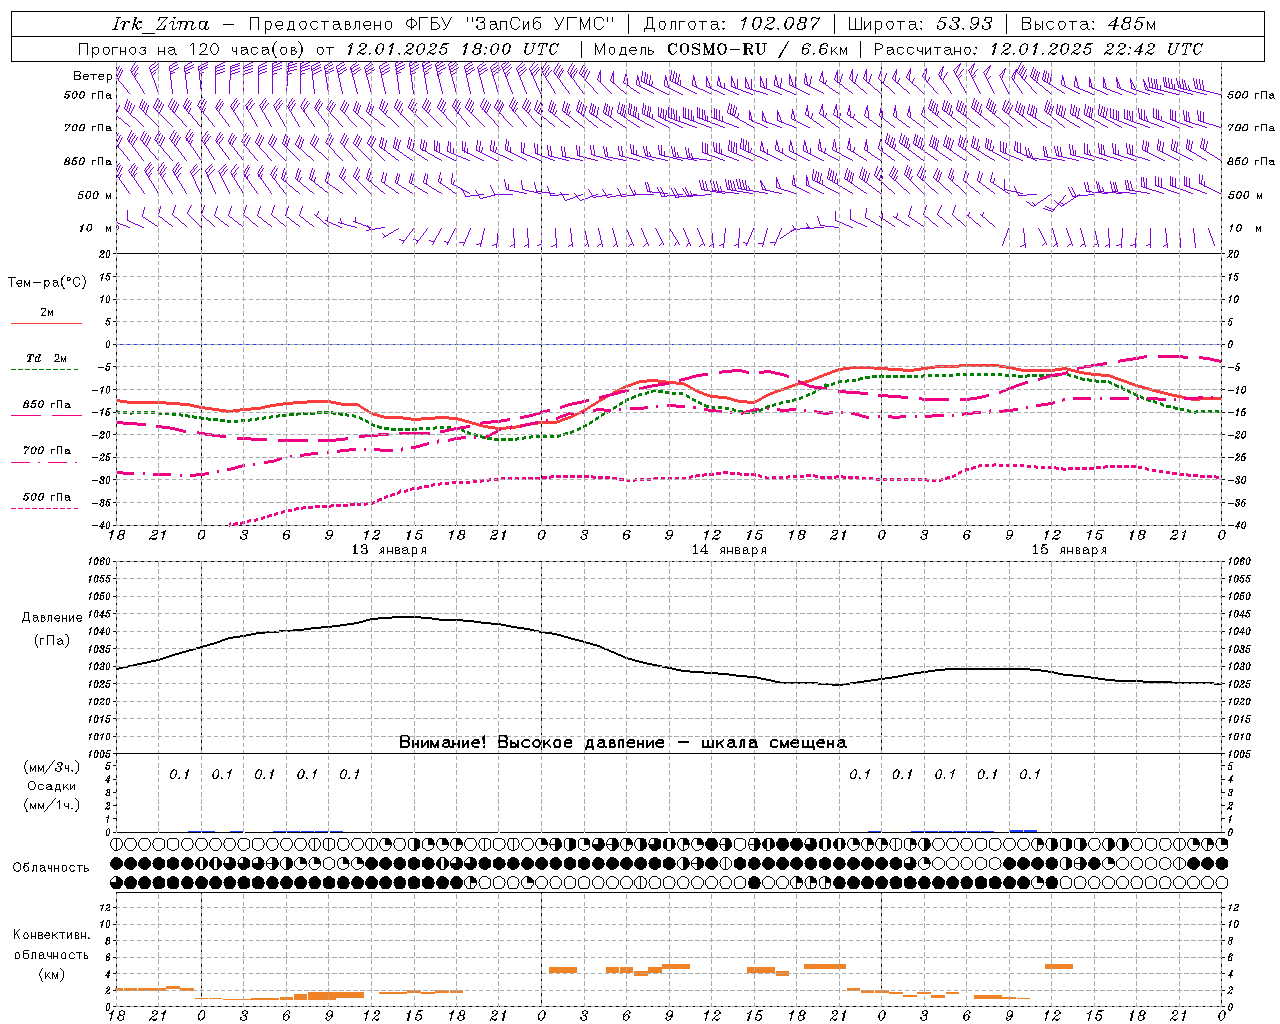Click the 500 м wind level label at left
This screenshot has height=1024, width=1280.
(x=95, y=195)
